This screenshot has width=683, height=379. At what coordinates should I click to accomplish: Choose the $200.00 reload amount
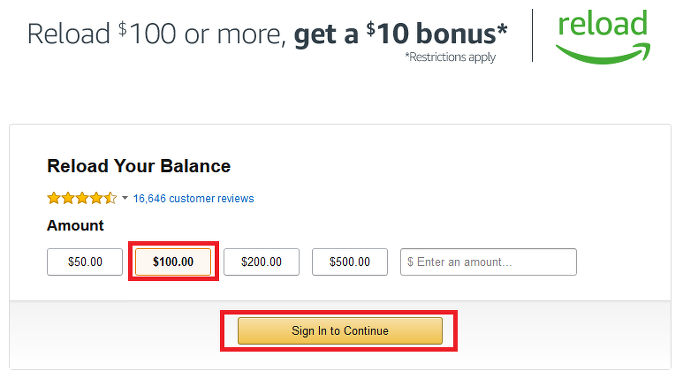click(261, 262)
